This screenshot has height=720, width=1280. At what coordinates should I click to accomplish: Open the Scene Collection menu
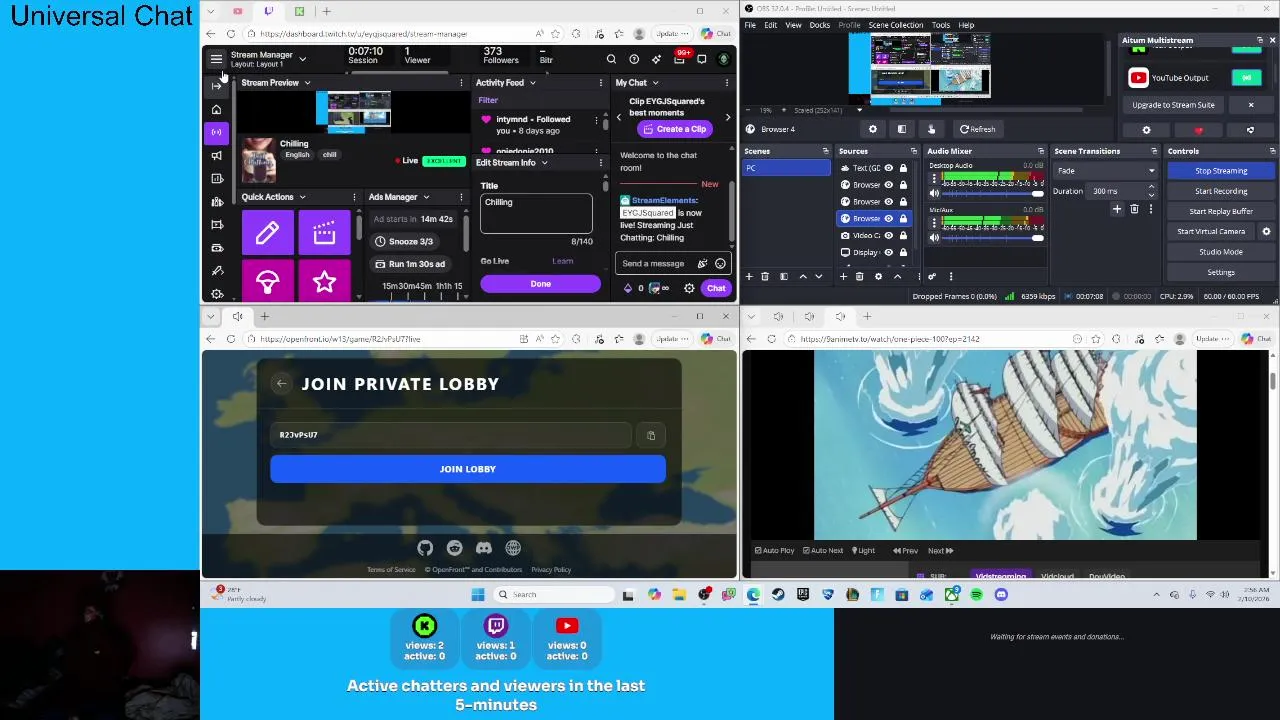coord(896,25)
